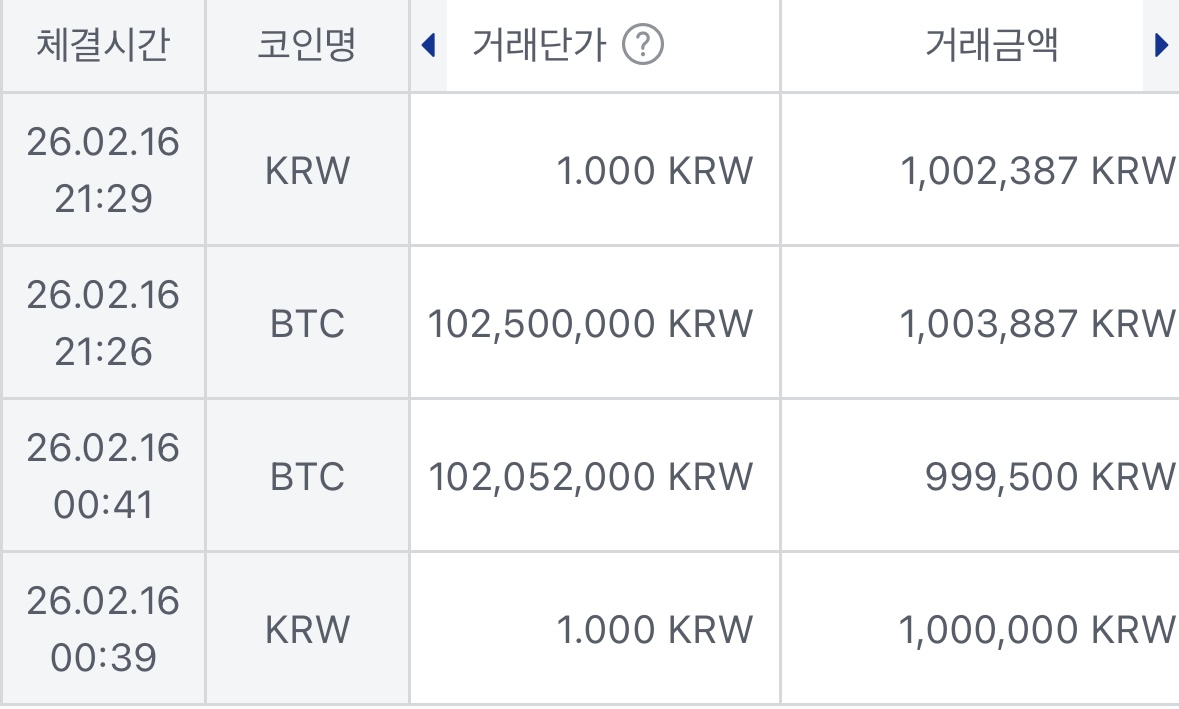Image resolution: width=1179 pixels, height=709 pixels.
Task: Select the 1,003,887 KRW trade amount
Action: click(x=1037, y=324)
